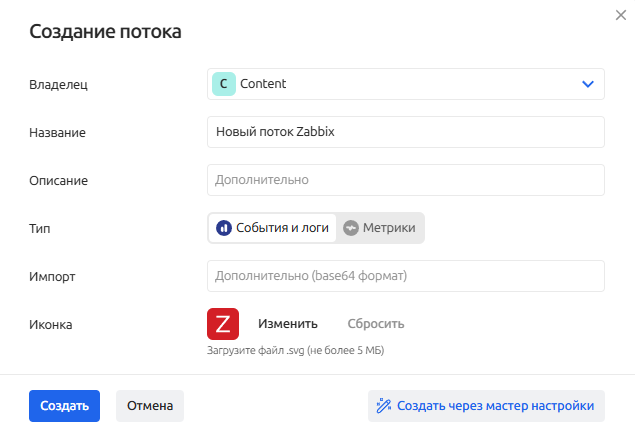
Task: Click the magic wand wizard icon
Action: click(x=382, y=406)
